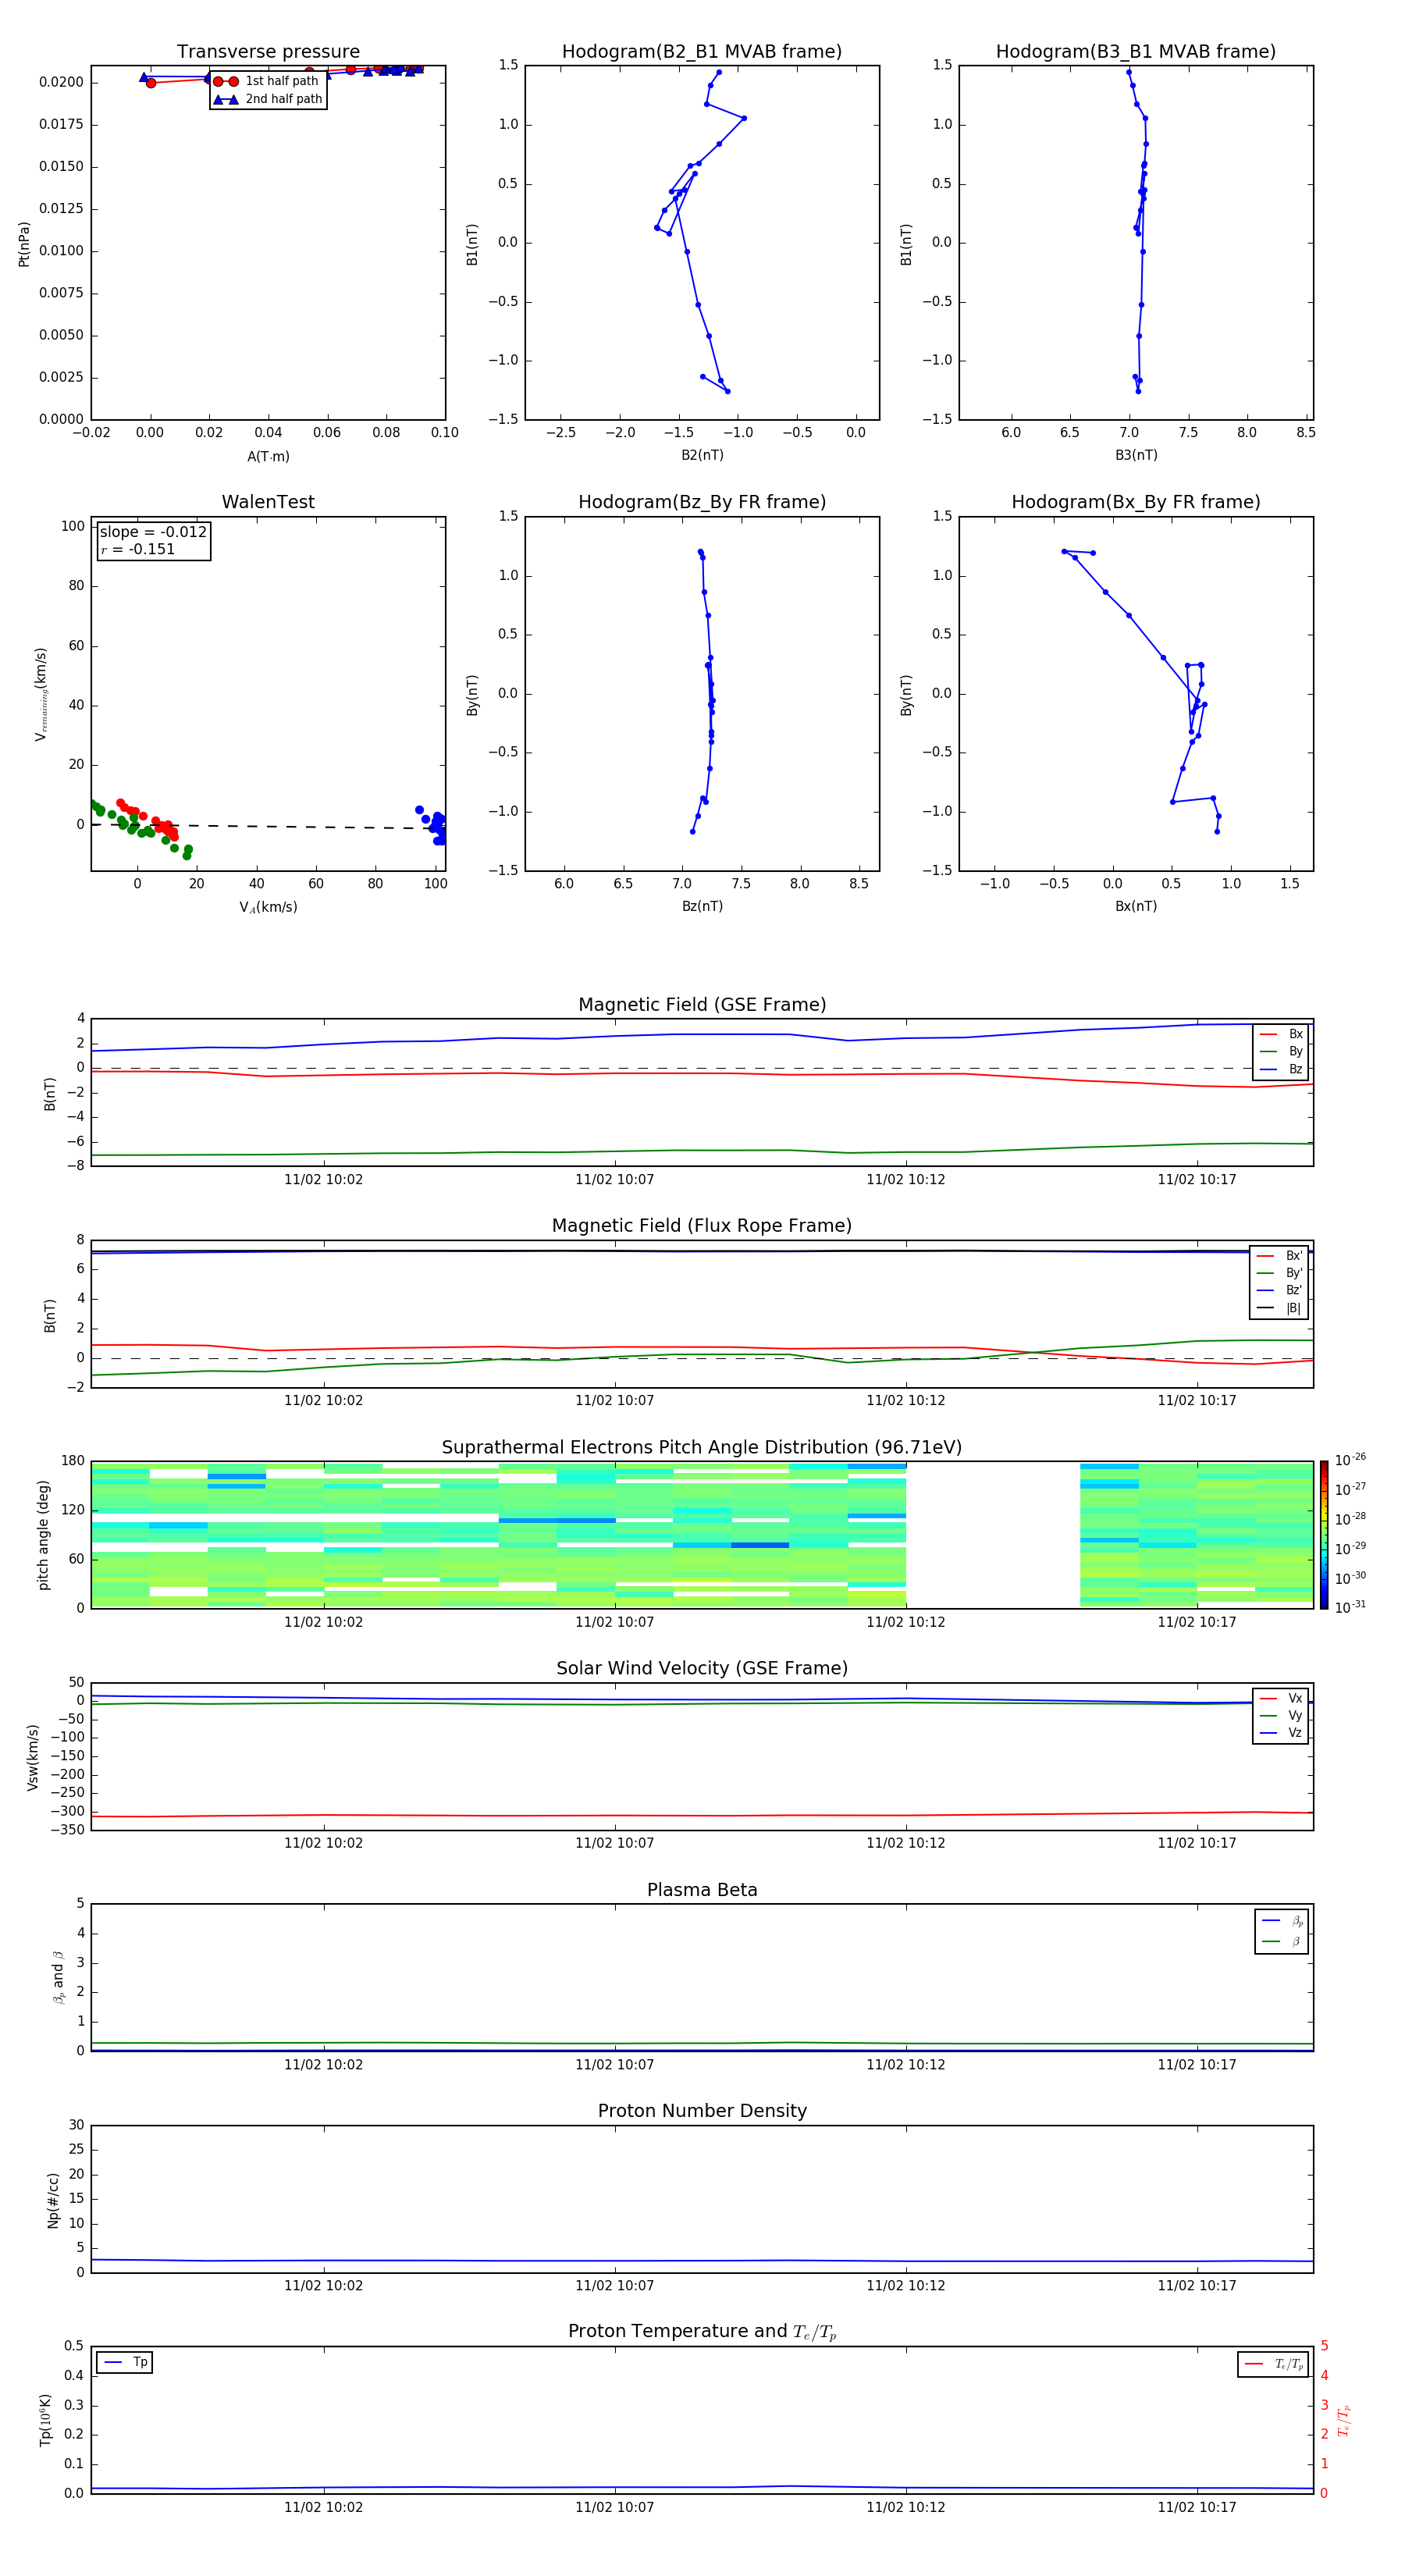1405x2576 pixels.
Task: Click the 'Hodogram(B2_B1 MVAB frame)' title
Action: 702,52
